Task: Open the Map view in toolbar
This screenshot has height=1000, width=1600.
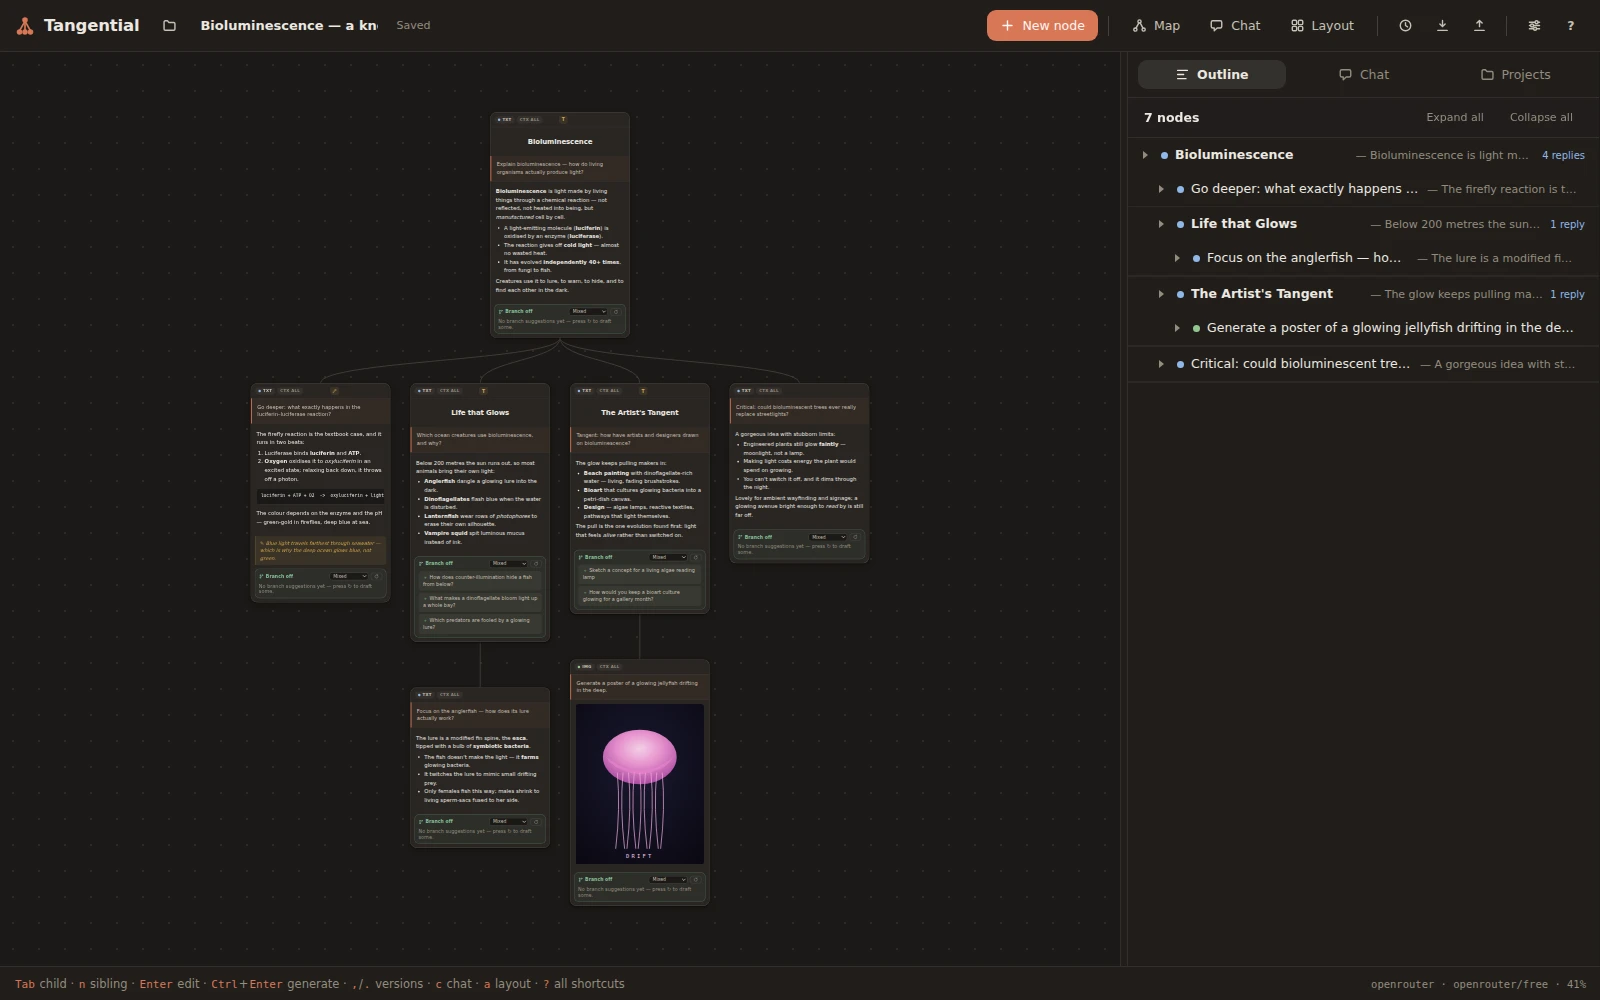Action: [1156, 26]
